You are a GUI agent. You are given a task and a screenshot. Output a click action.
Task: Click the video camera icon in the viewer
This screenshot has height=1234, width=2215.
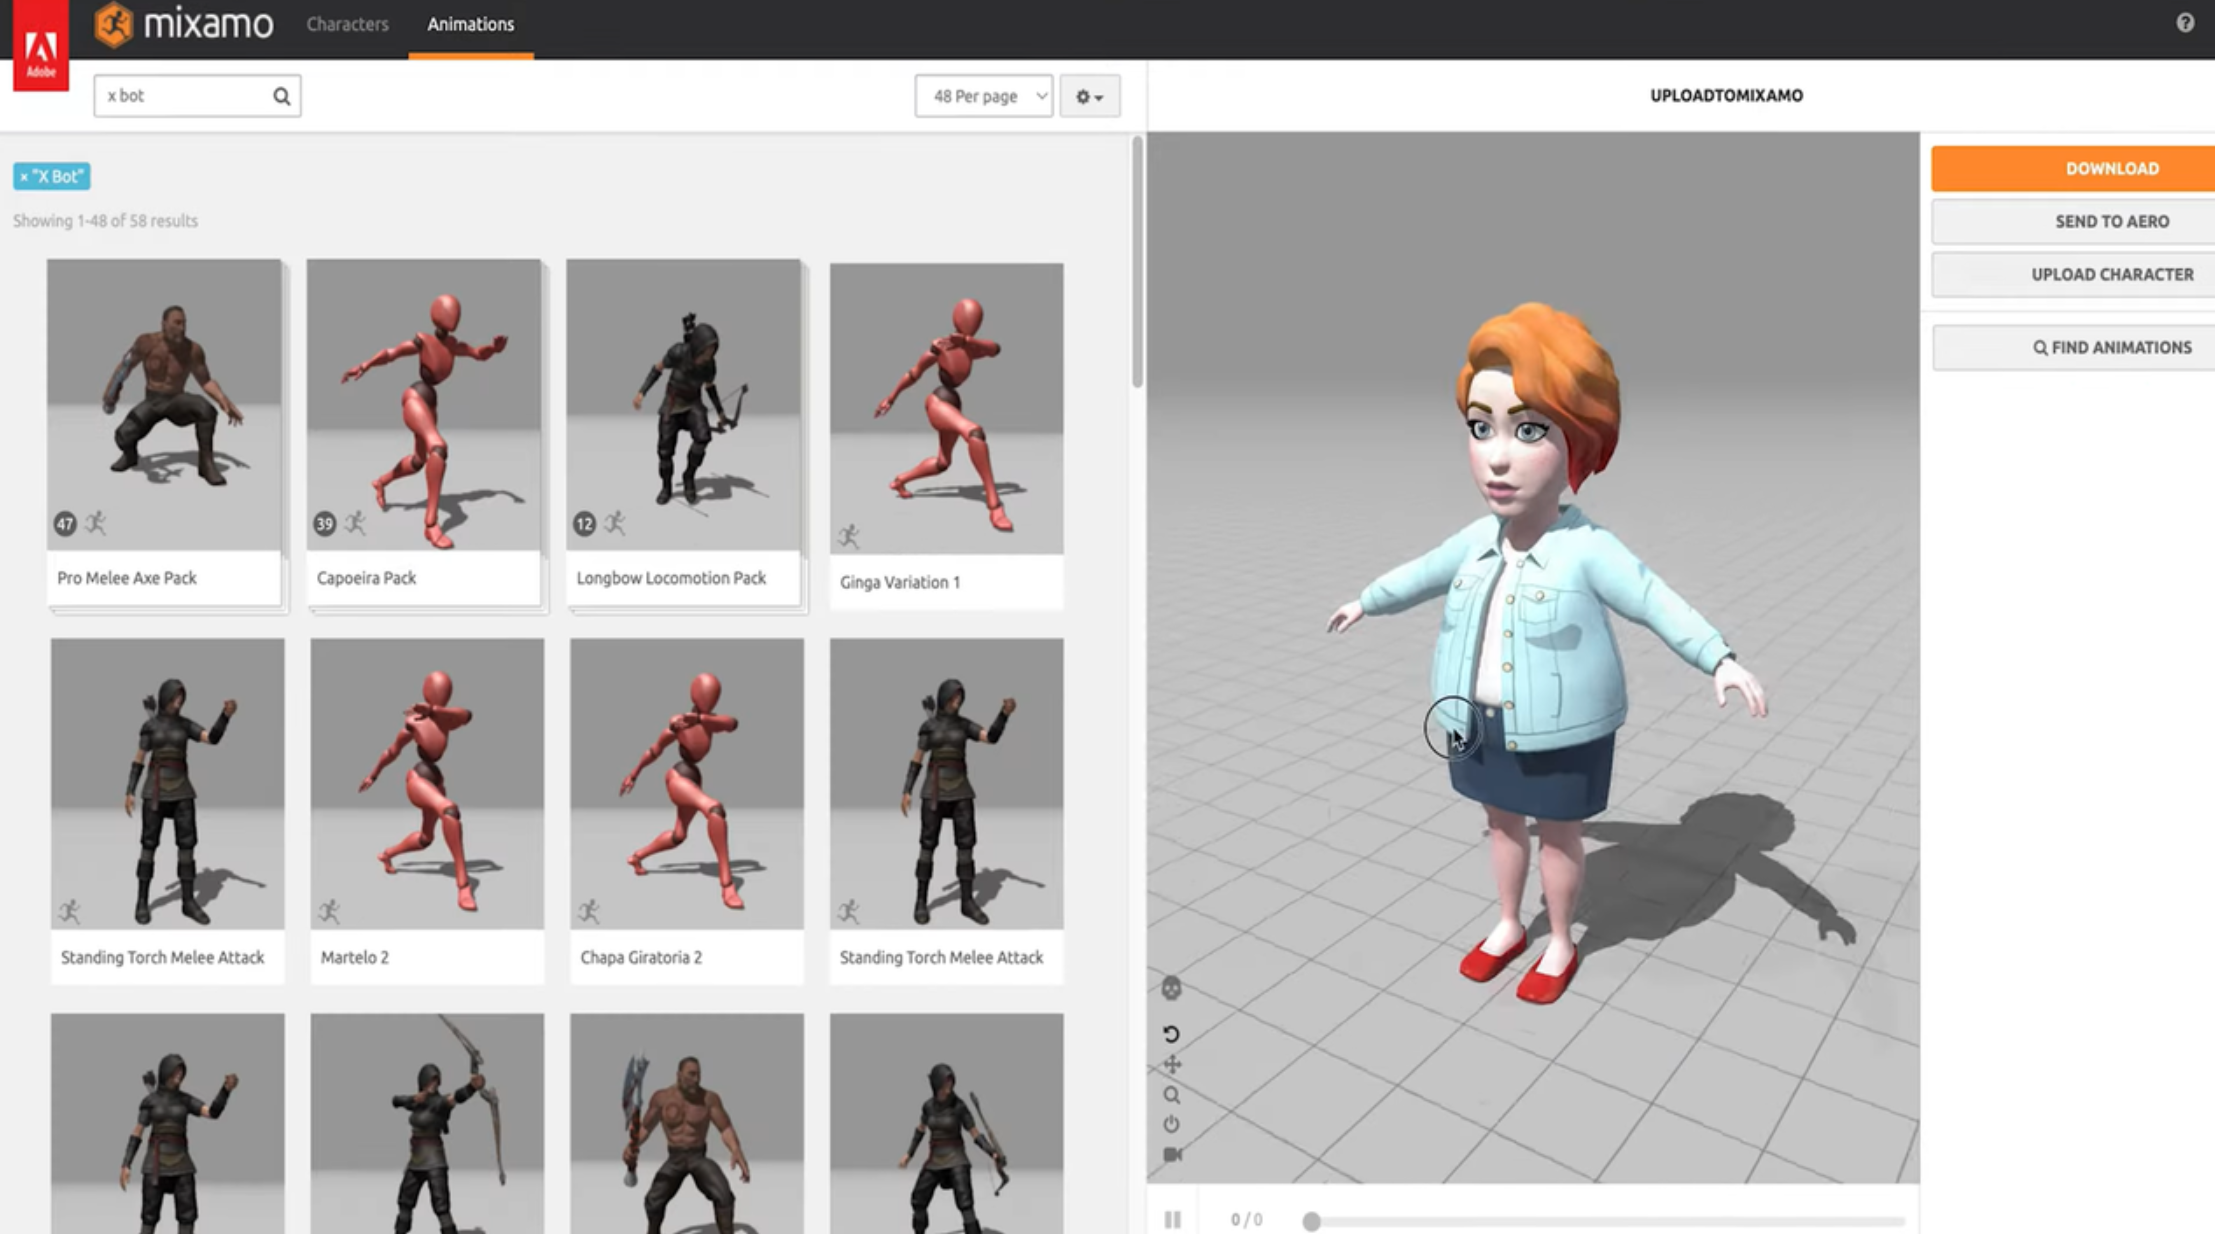[x=1171, y=1152]
